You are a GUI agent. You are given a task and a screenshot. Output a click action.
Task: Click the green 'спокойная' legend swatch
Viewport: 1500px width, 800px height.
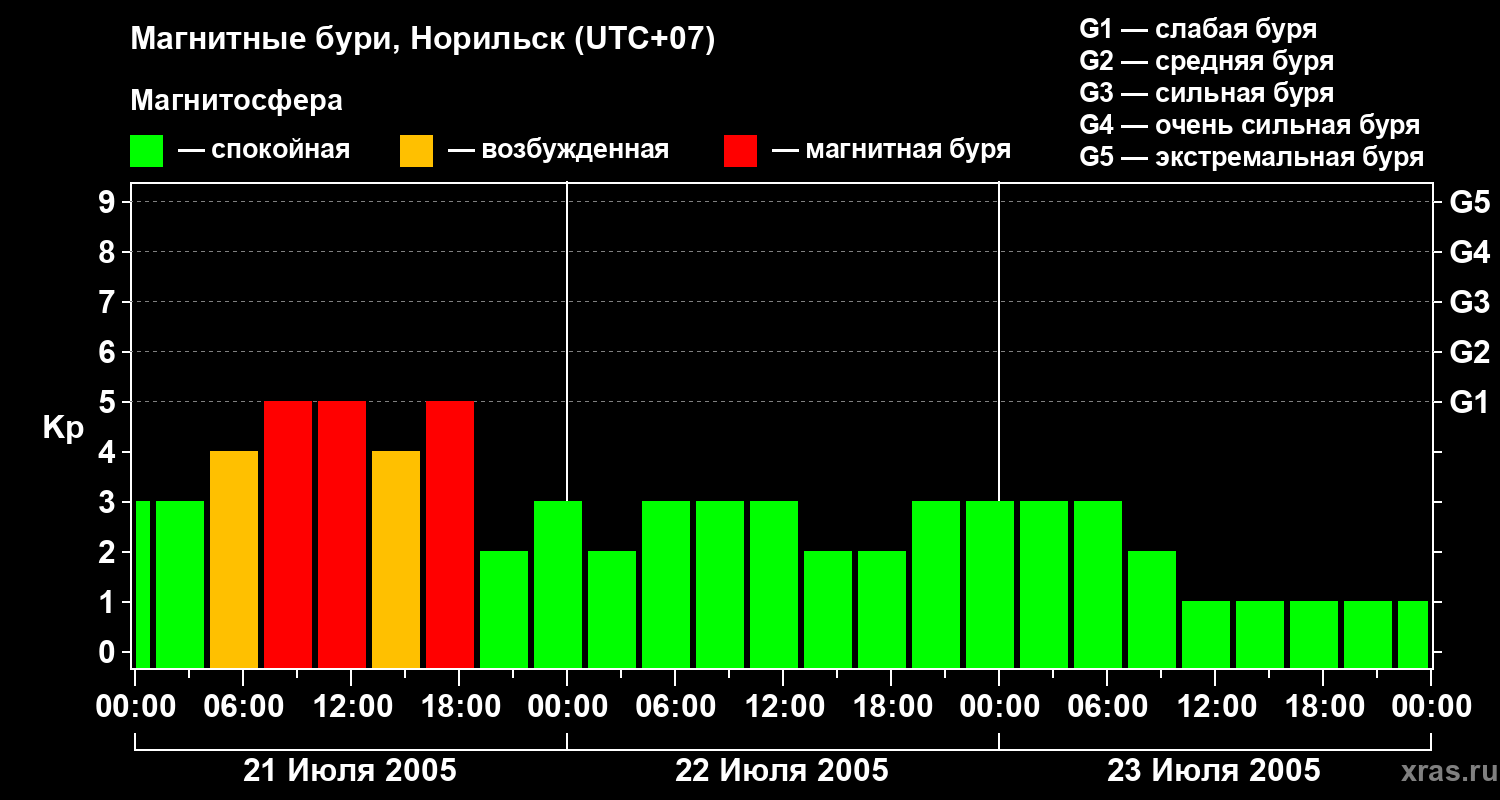(147, 151)
